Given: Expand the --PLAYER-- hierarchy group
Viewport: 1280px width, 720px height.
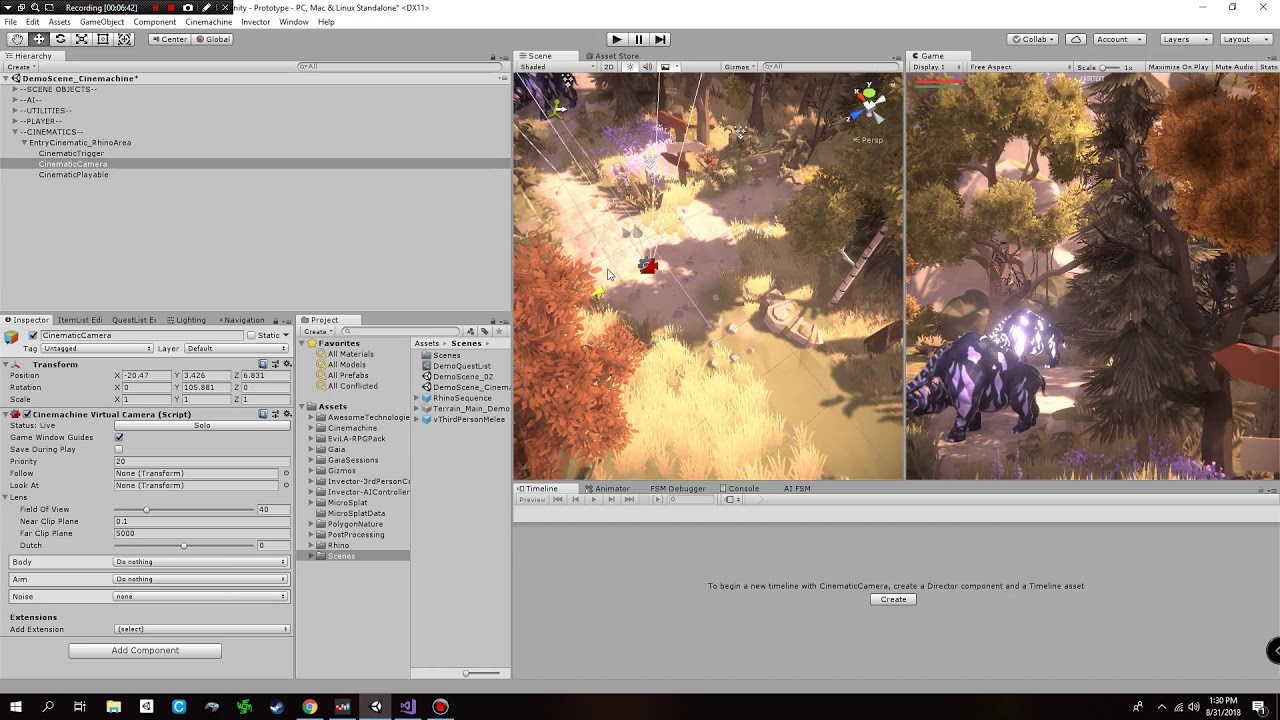Looking at the screenshot, I should tap(15, 121).
